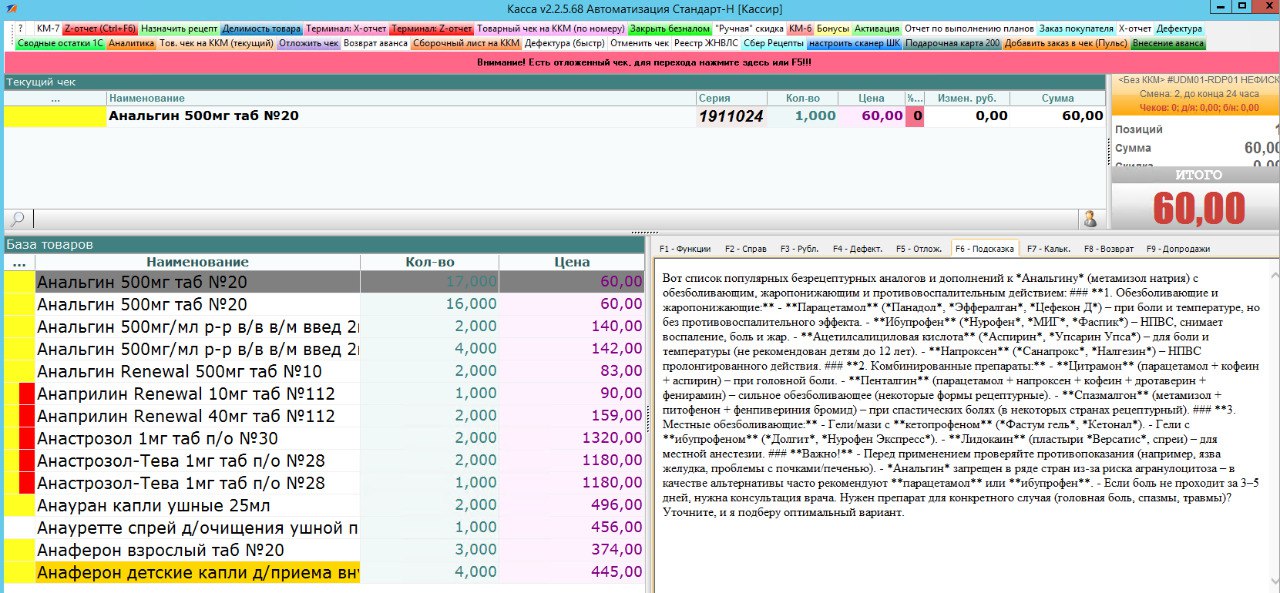Click the app icon in title bar
Image resolution: width=1280 pixels, height=593 pixels.
coord(9,9)
